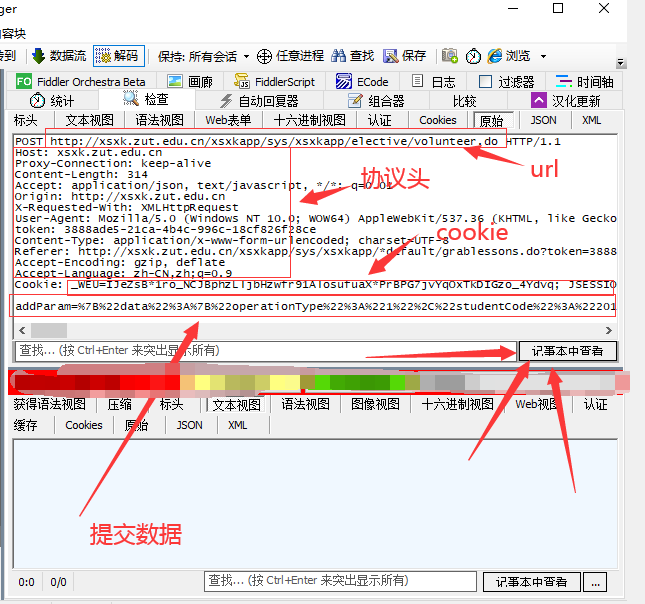Open the ECode tab

[362, 81]
